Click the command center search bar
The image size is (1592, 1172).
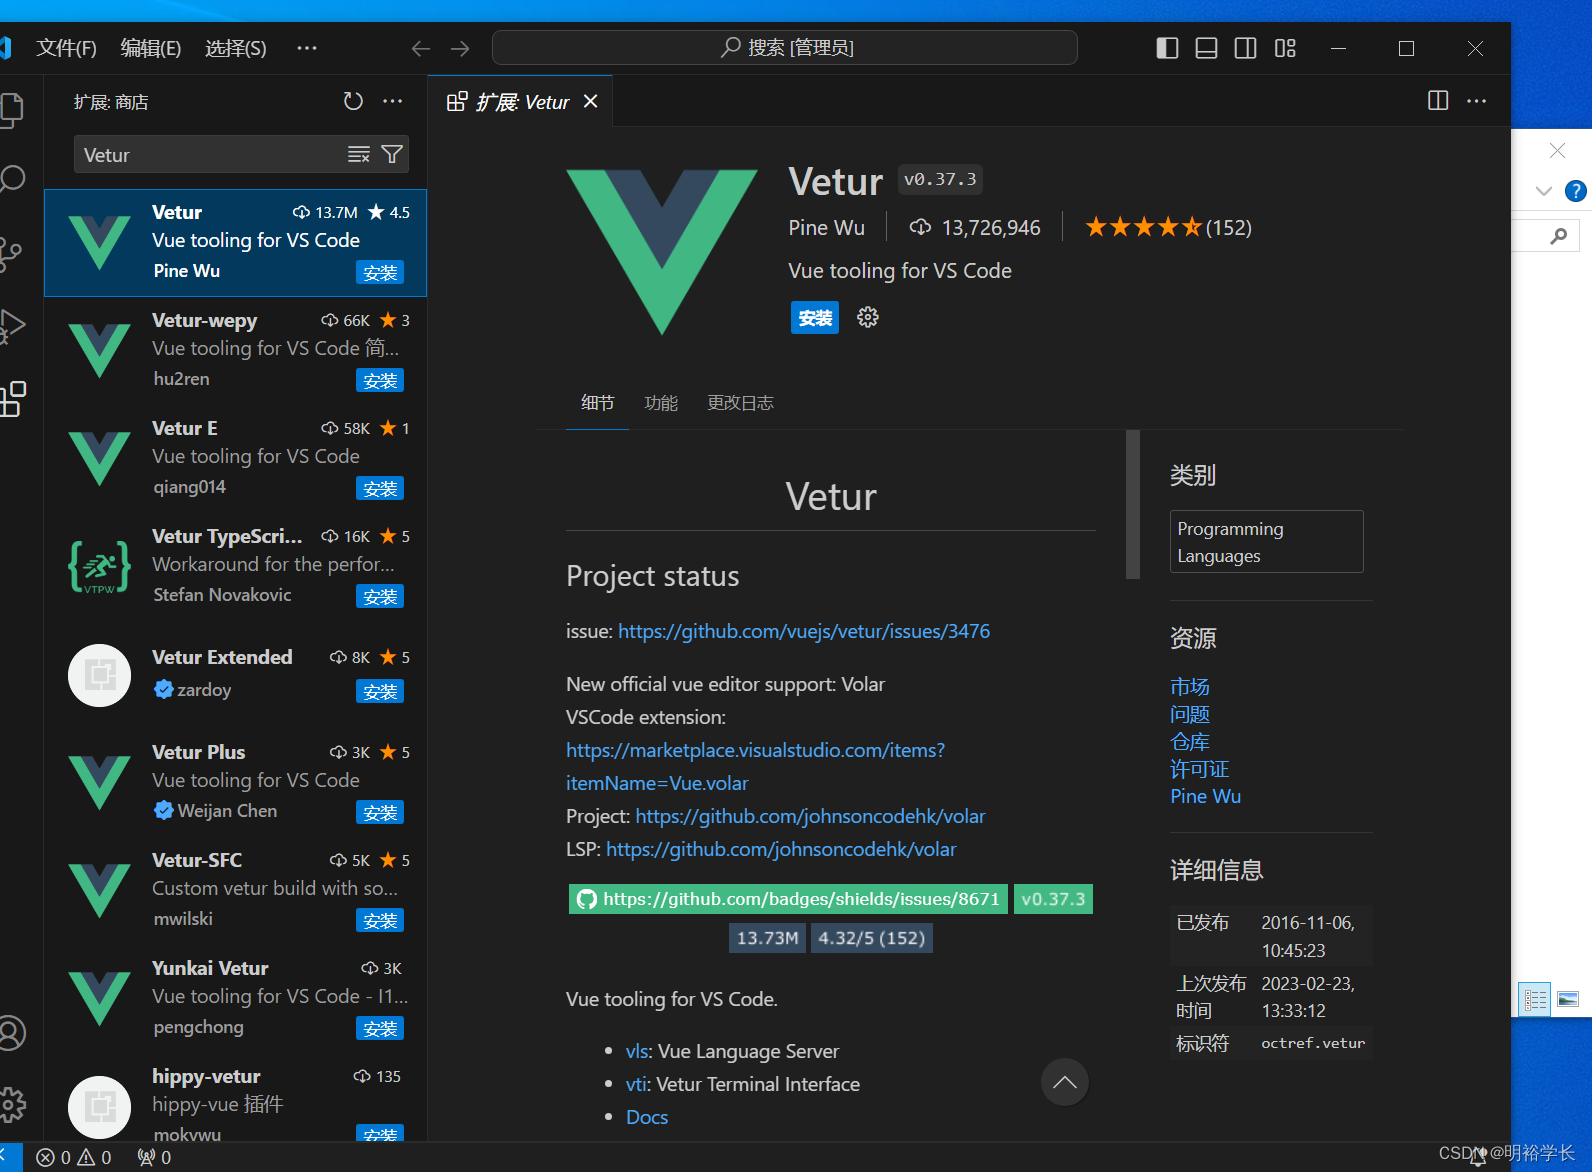pyautogui.click(x=785, y=47)
